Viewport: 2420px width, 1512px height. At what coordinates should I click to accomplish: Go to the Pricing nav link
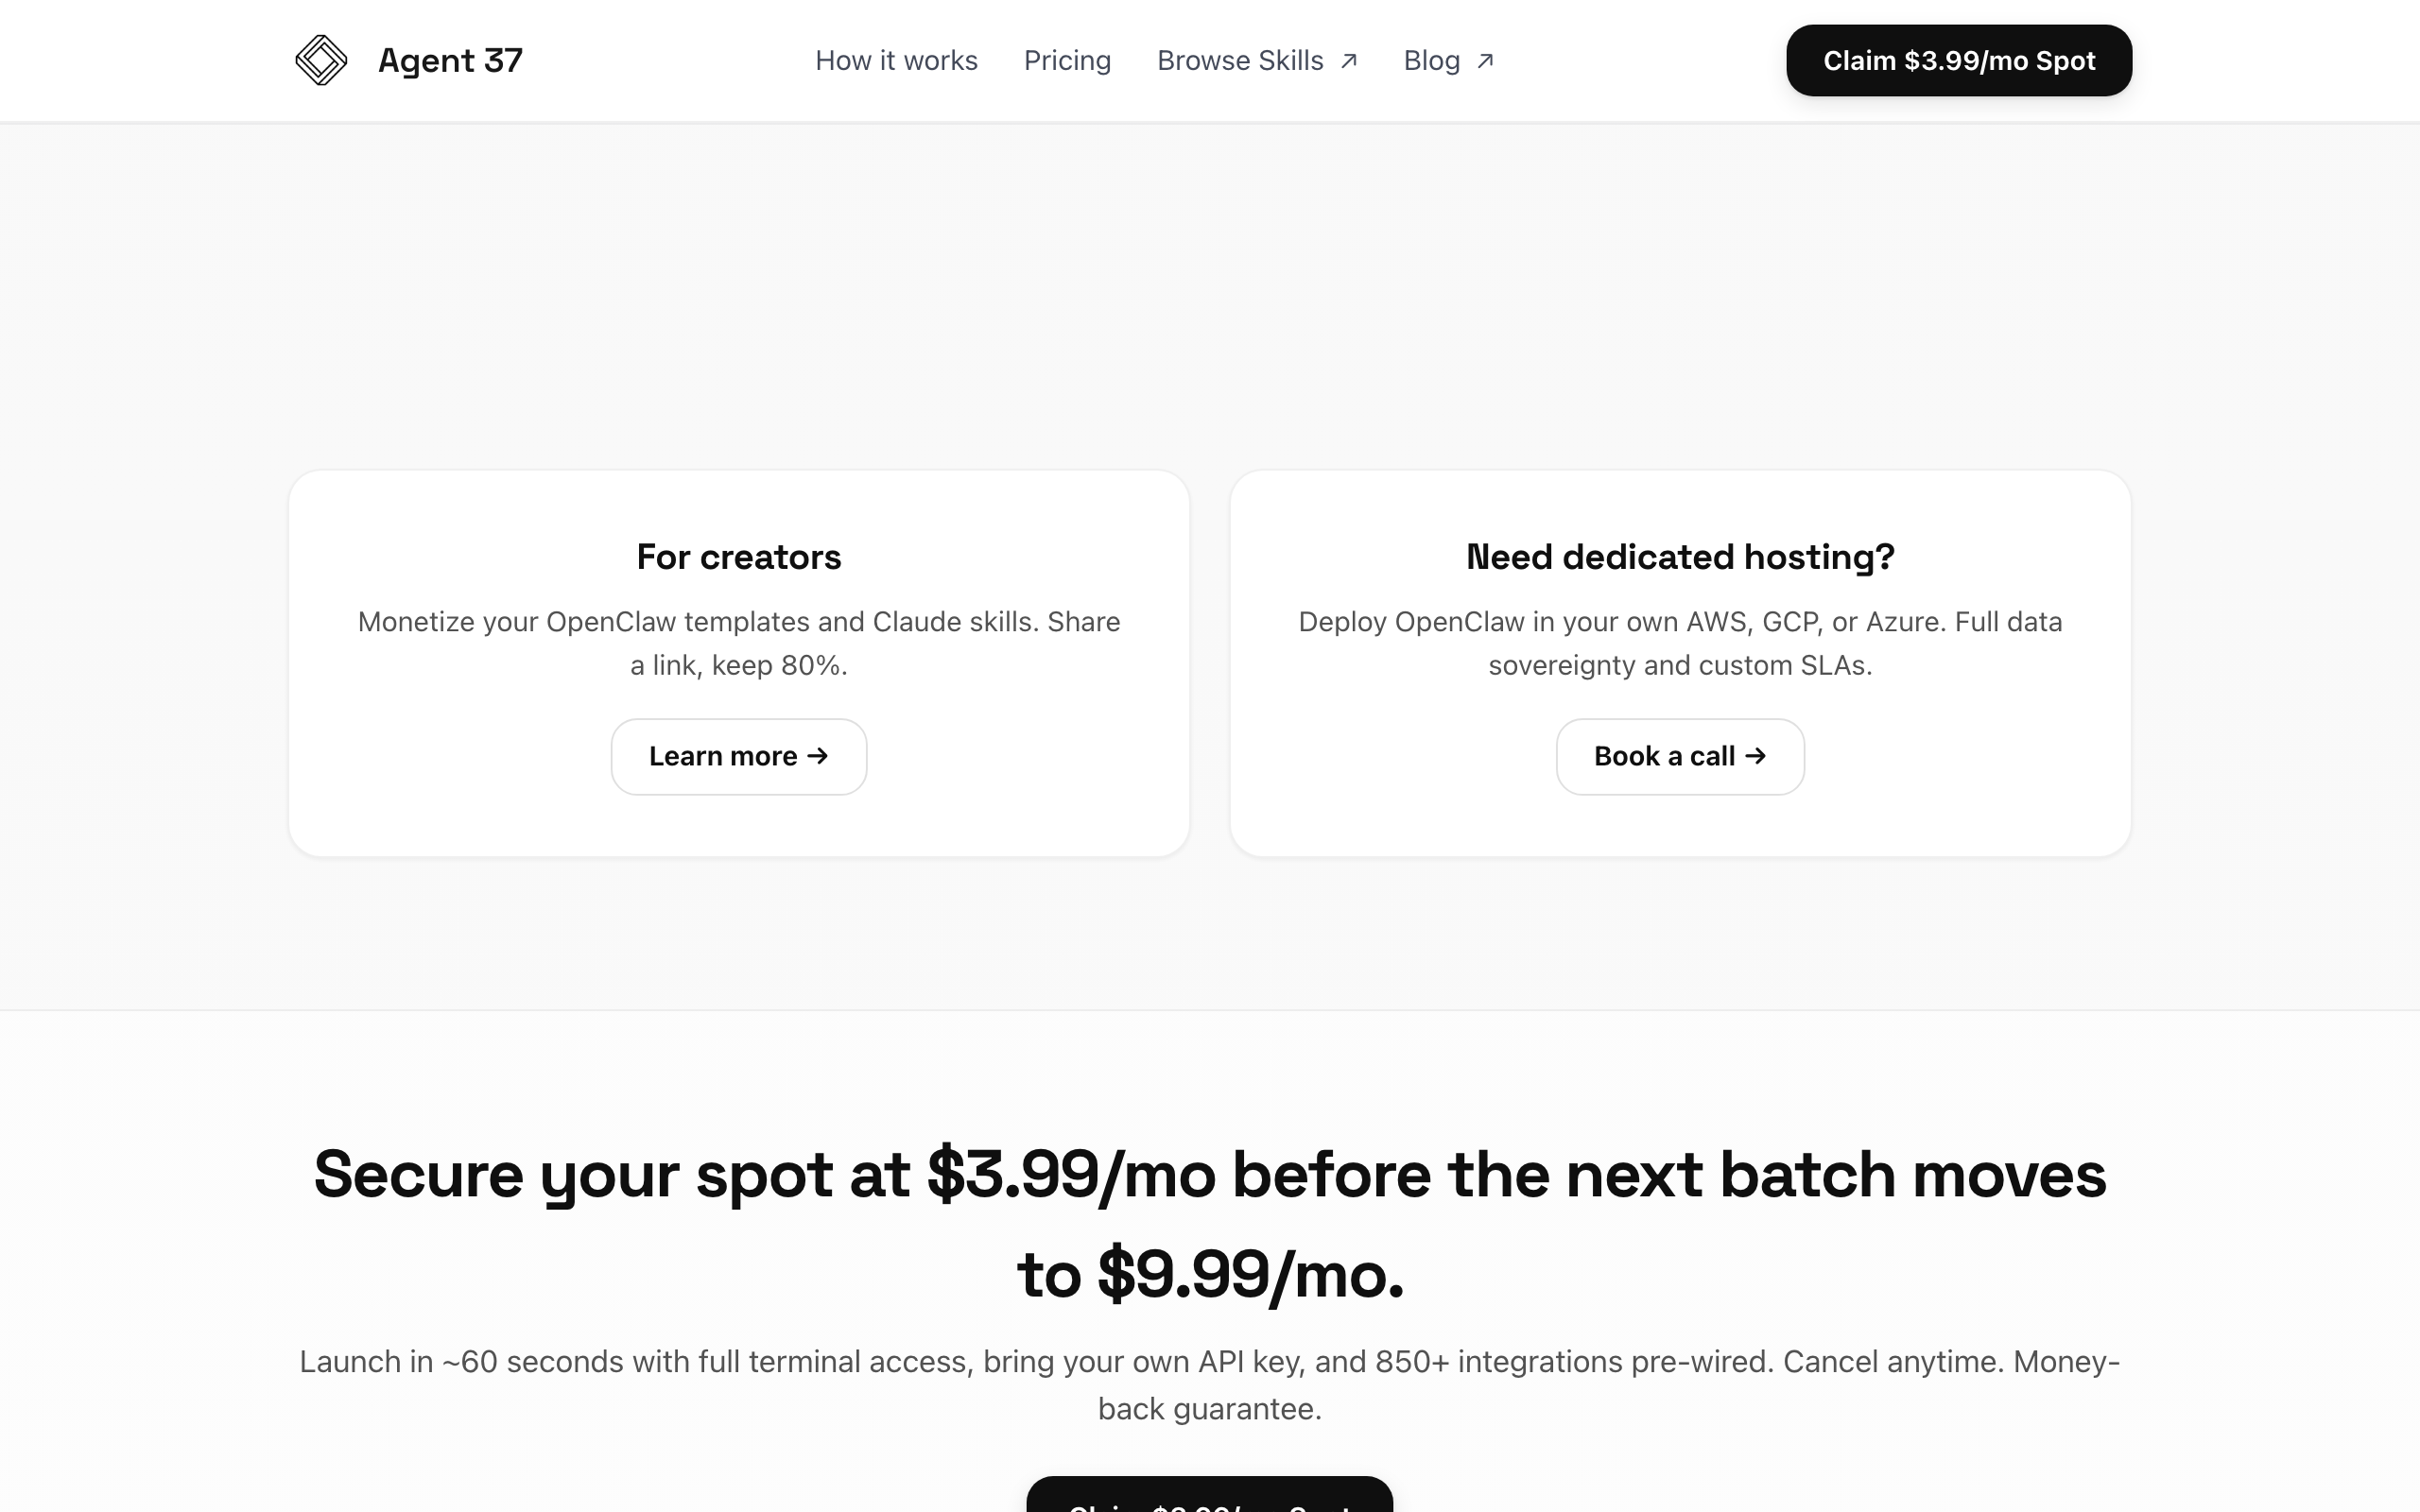1067,61
